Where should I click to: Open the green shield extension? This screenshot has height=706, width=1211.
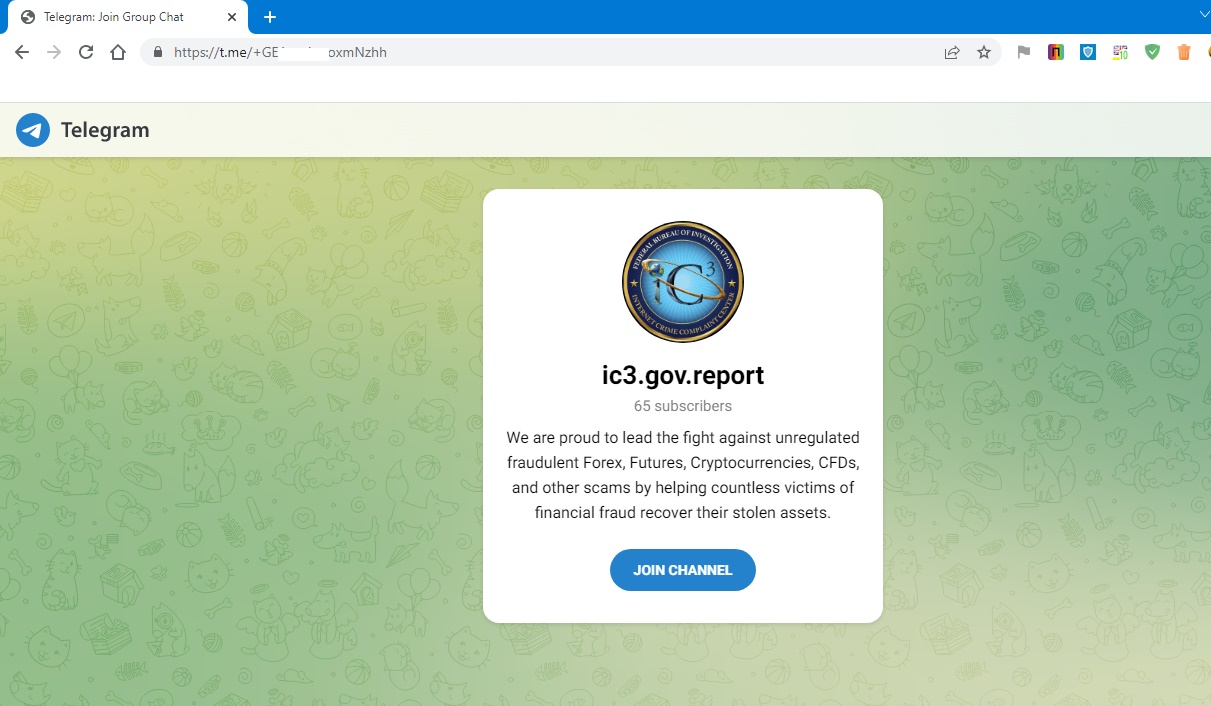(1152, 53)
